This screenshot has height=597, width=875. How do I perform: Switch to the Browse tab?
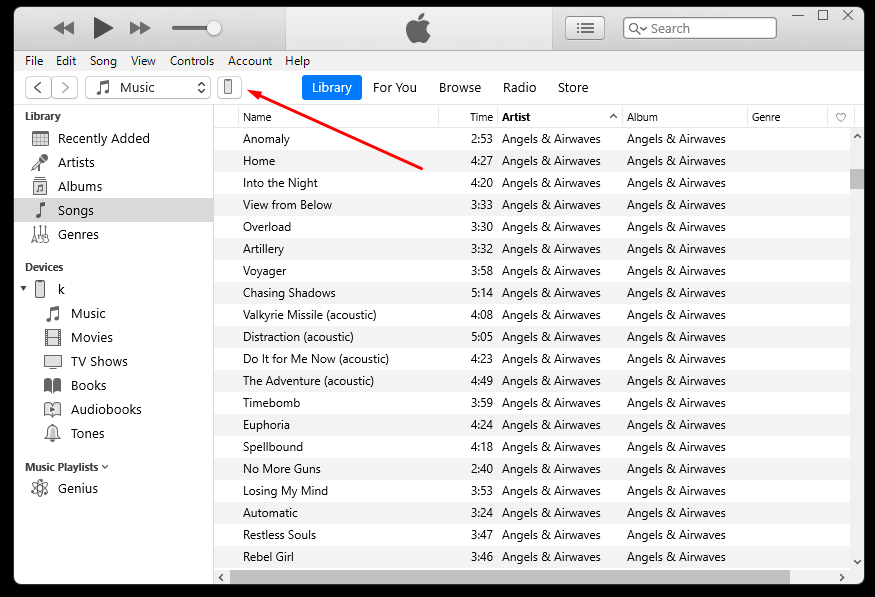tap(460, 88)
